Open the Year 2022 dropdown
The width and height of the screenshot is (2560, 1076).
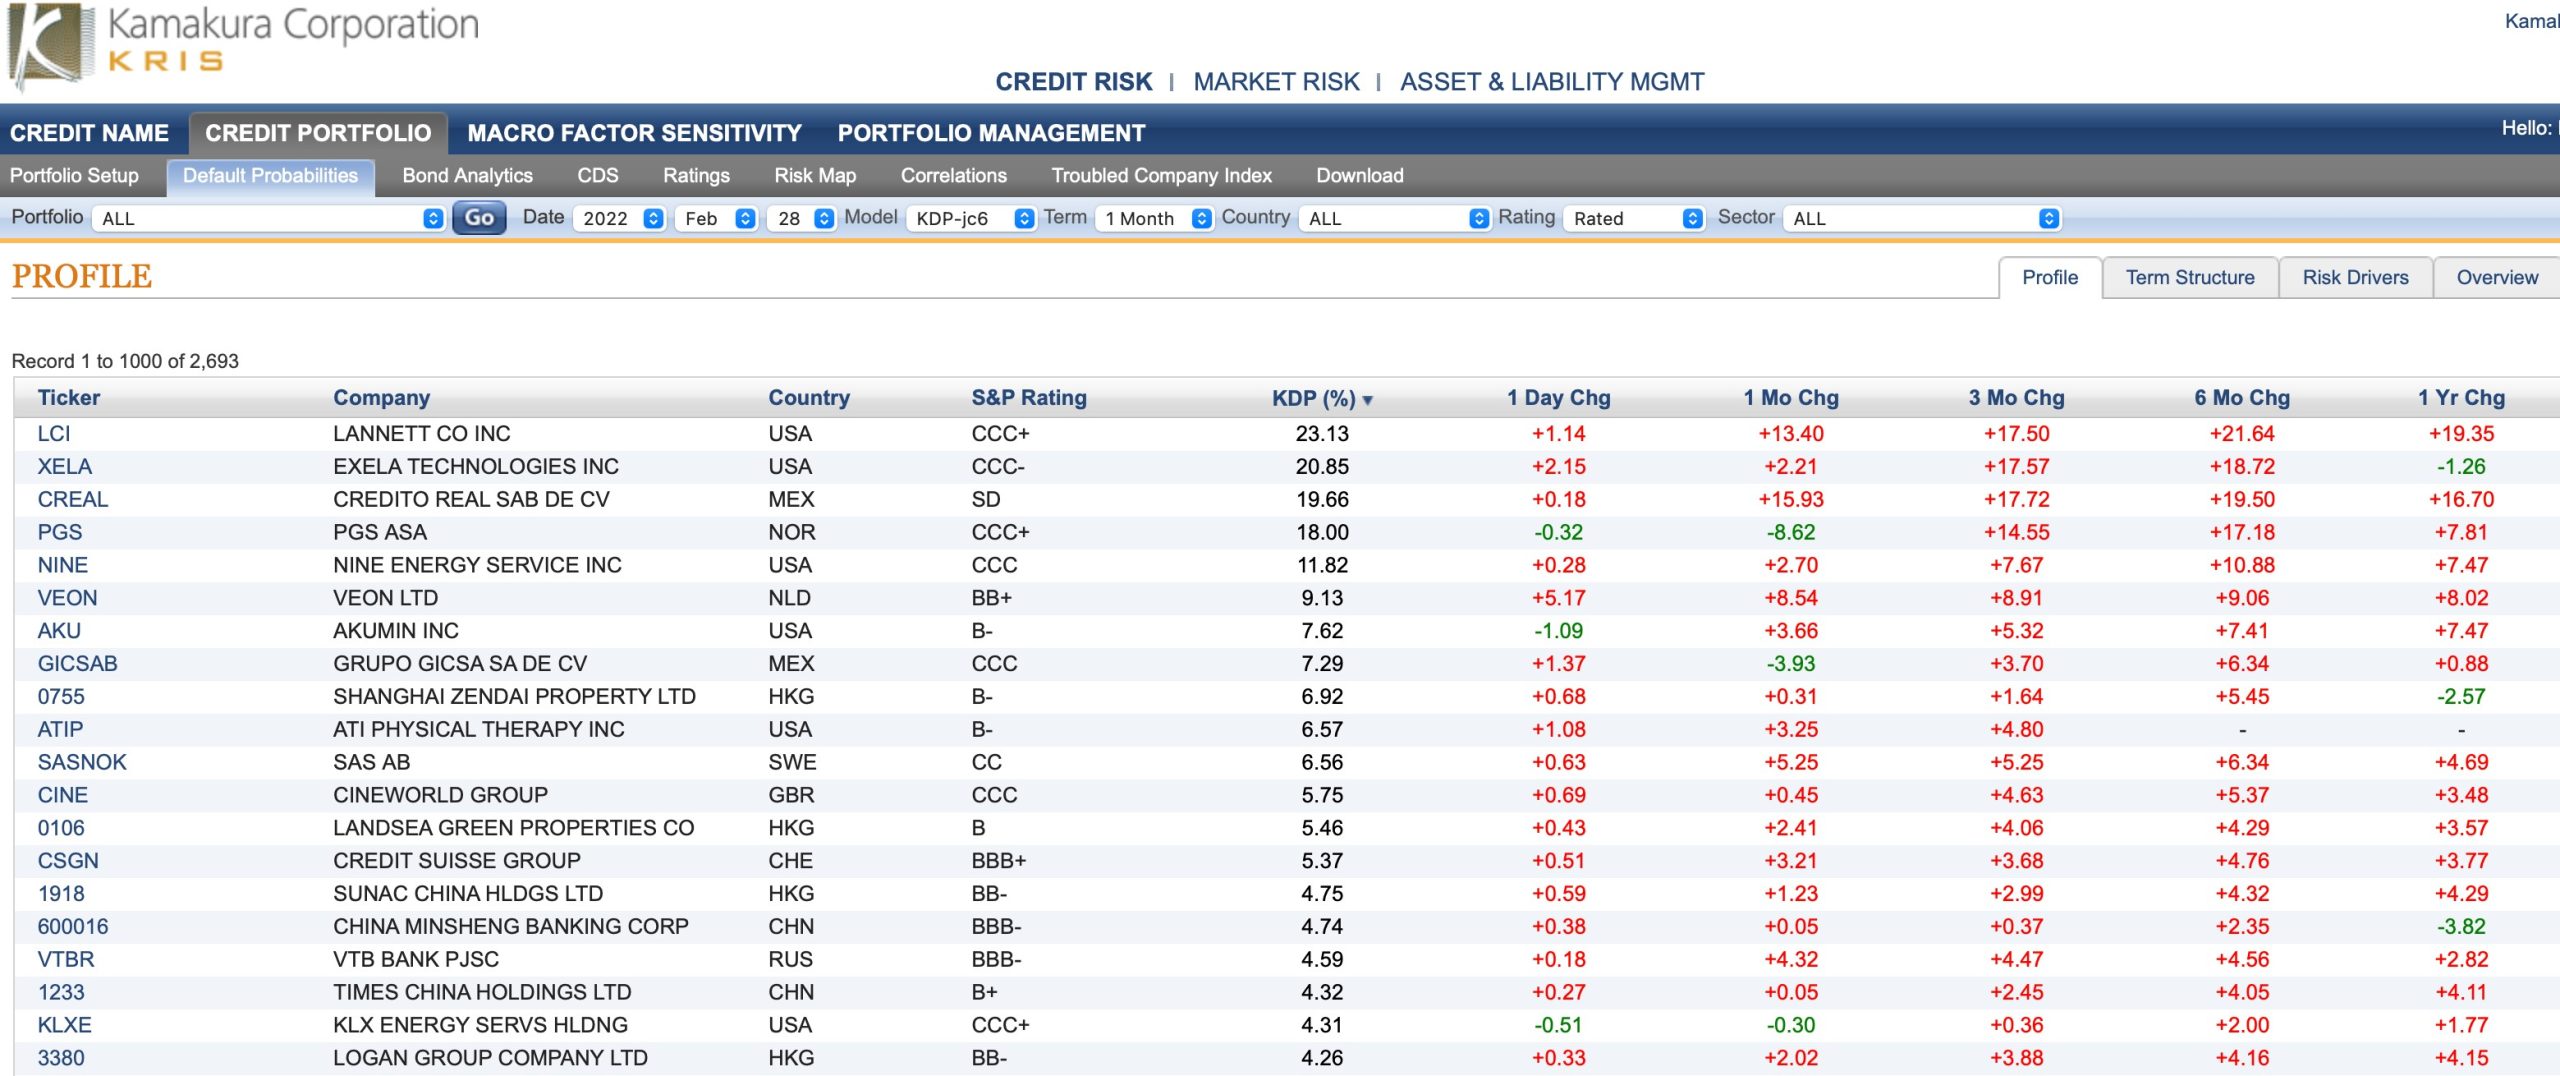[619, 218]
